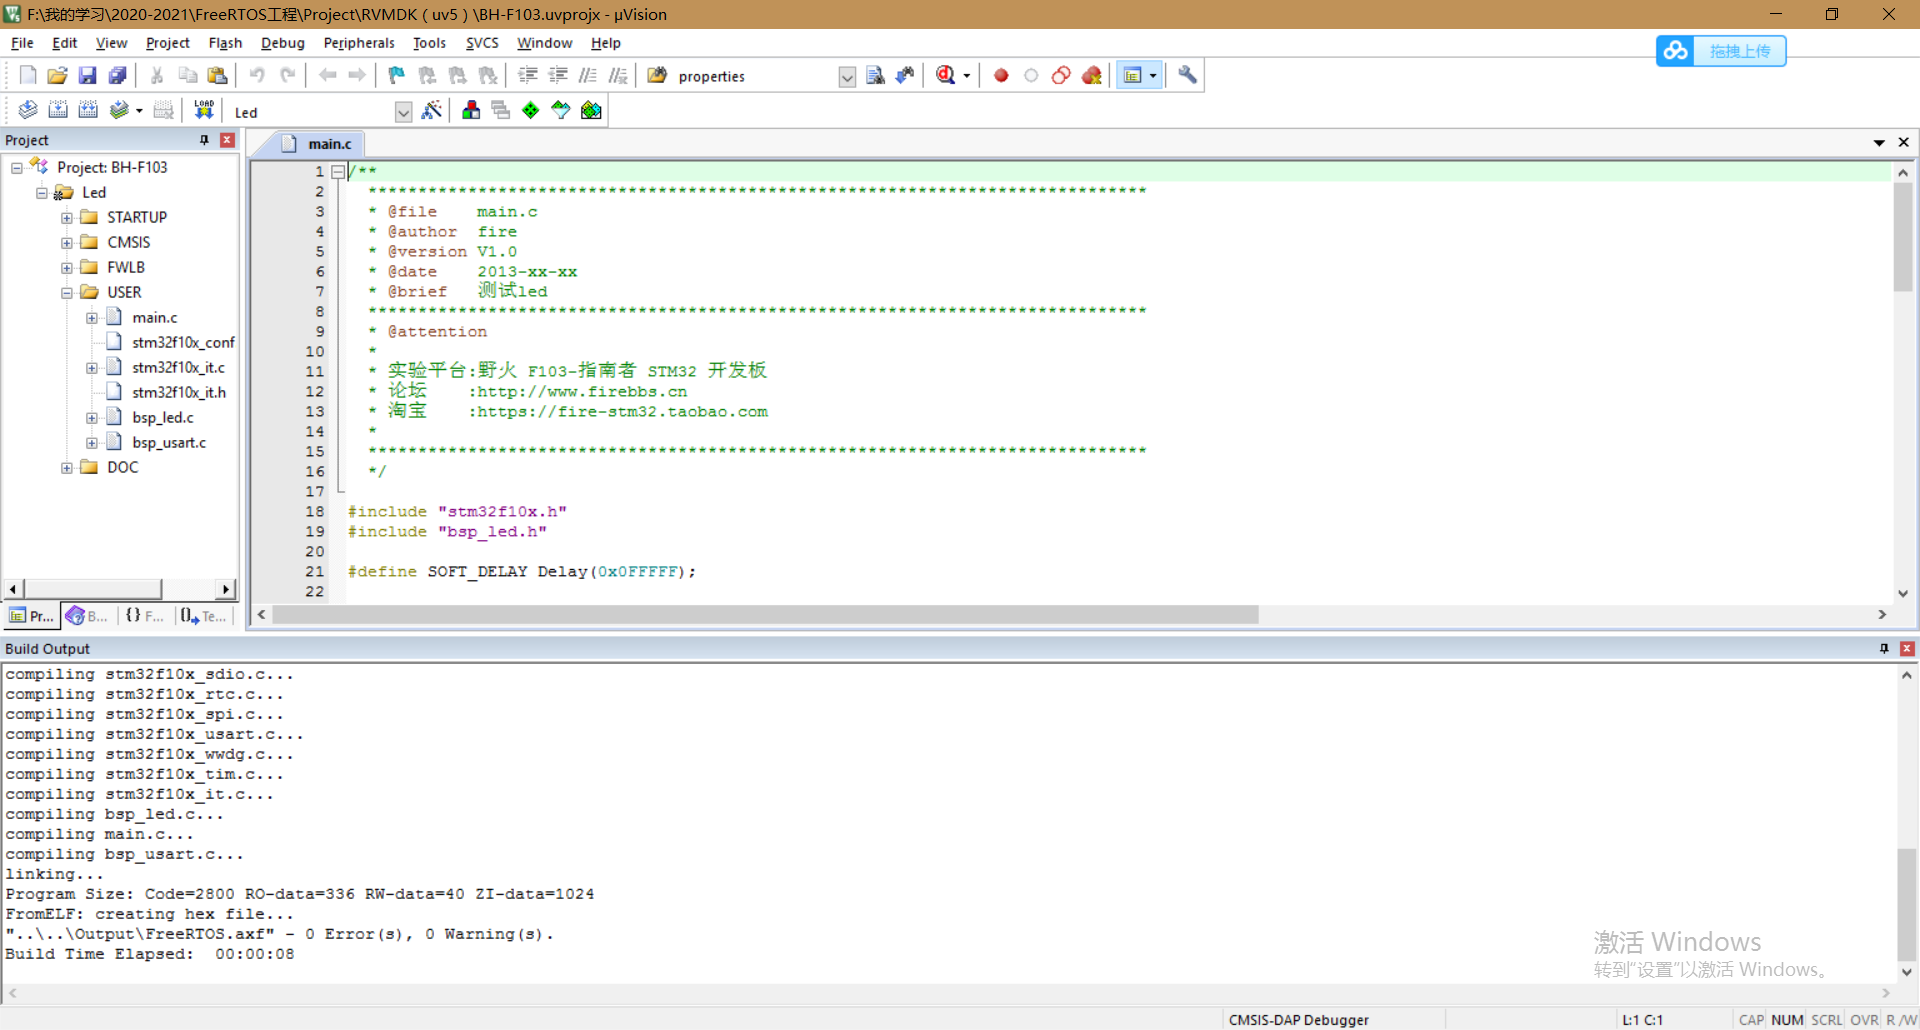Viewport: 1920px width, 1030px height.
Task: Open Find in Files
Action: (875, 75)
